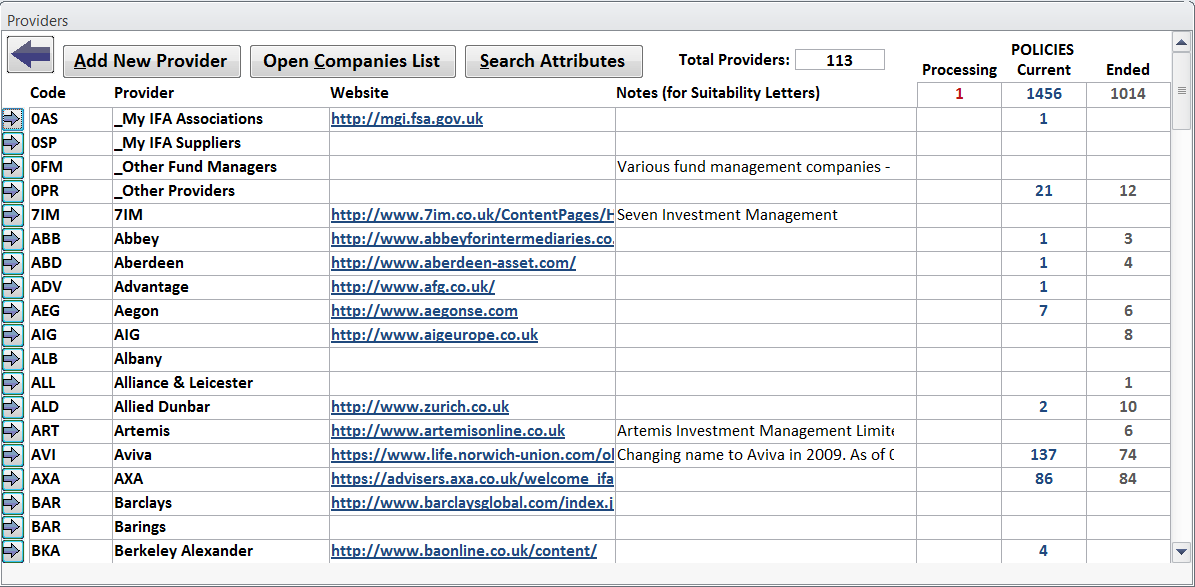Click the Total Providers field showing 113

[x=839, y=60]
